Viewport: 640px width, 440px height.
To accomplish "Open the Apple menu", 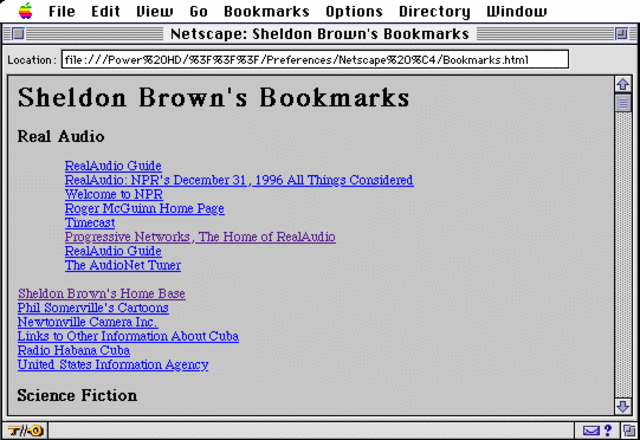I will pos(25,11).
